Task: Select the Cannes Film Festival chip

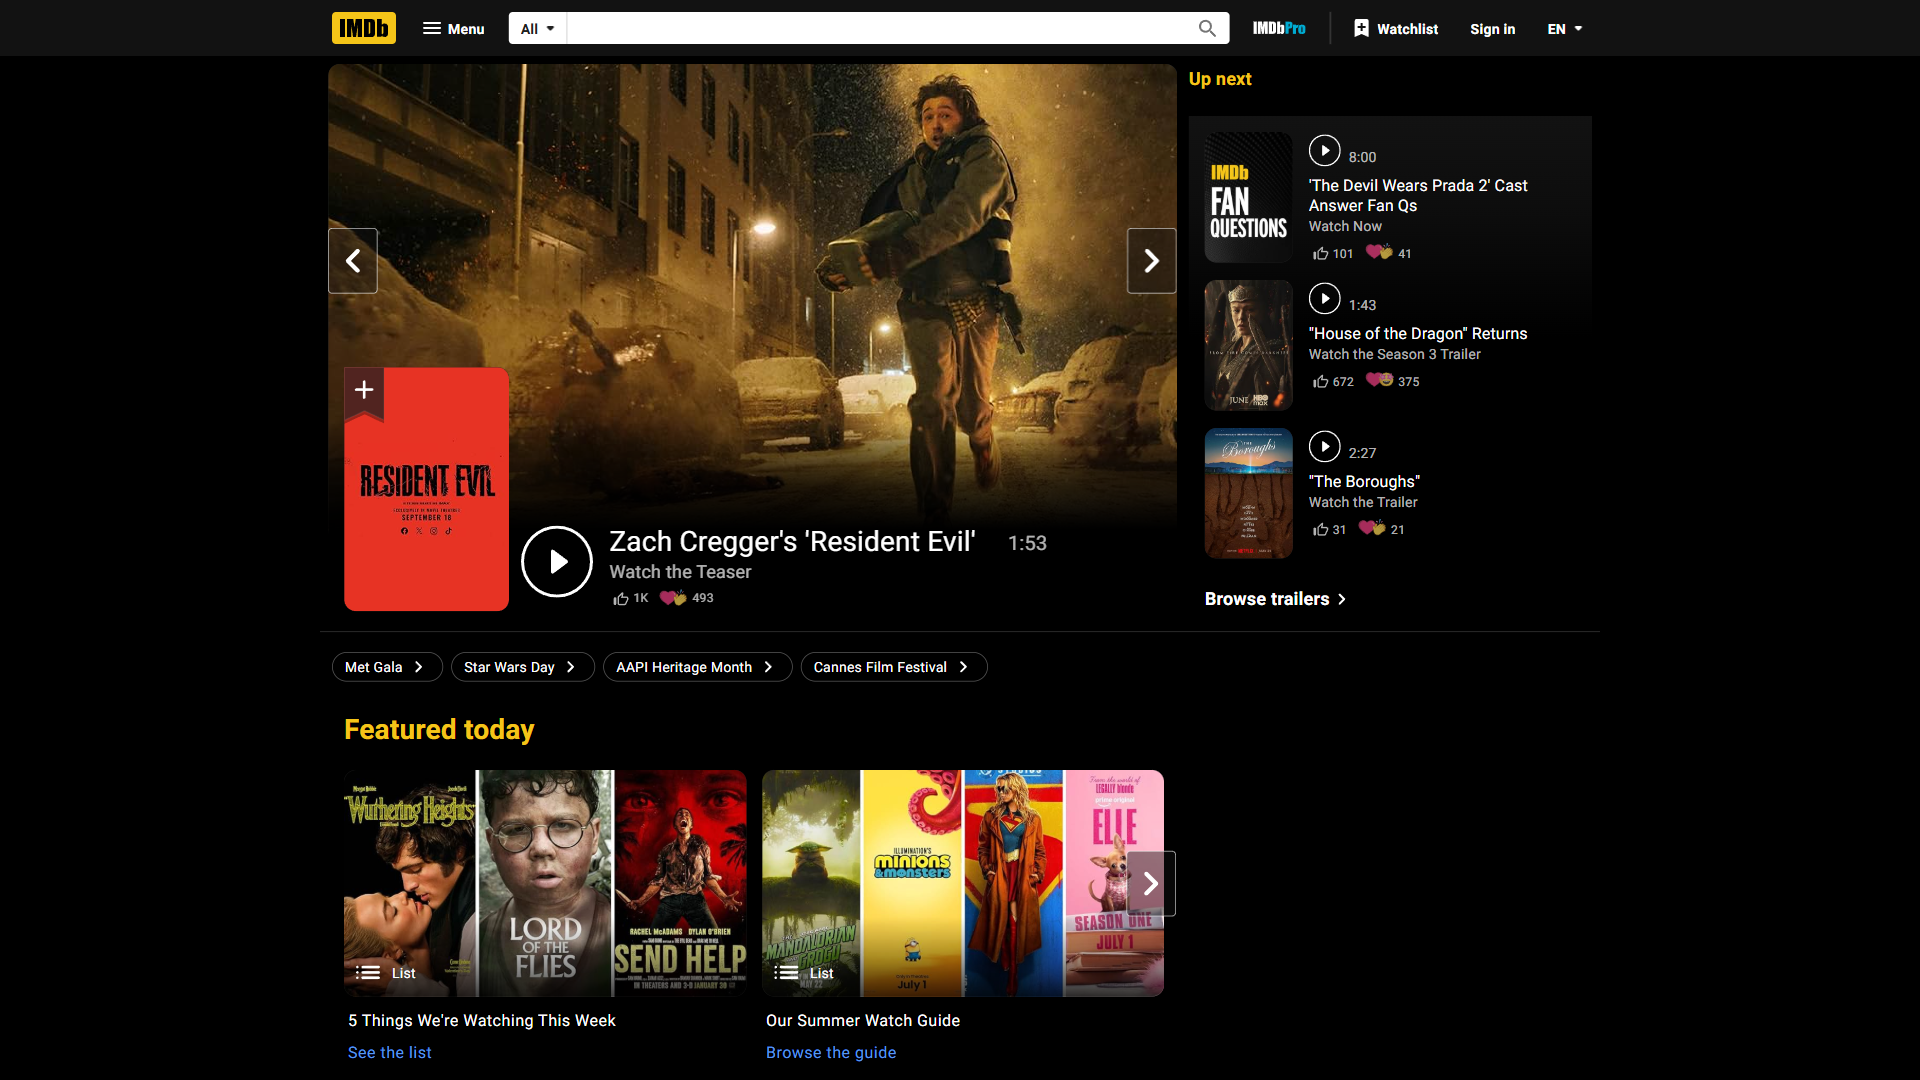Action: pos(893,667)
